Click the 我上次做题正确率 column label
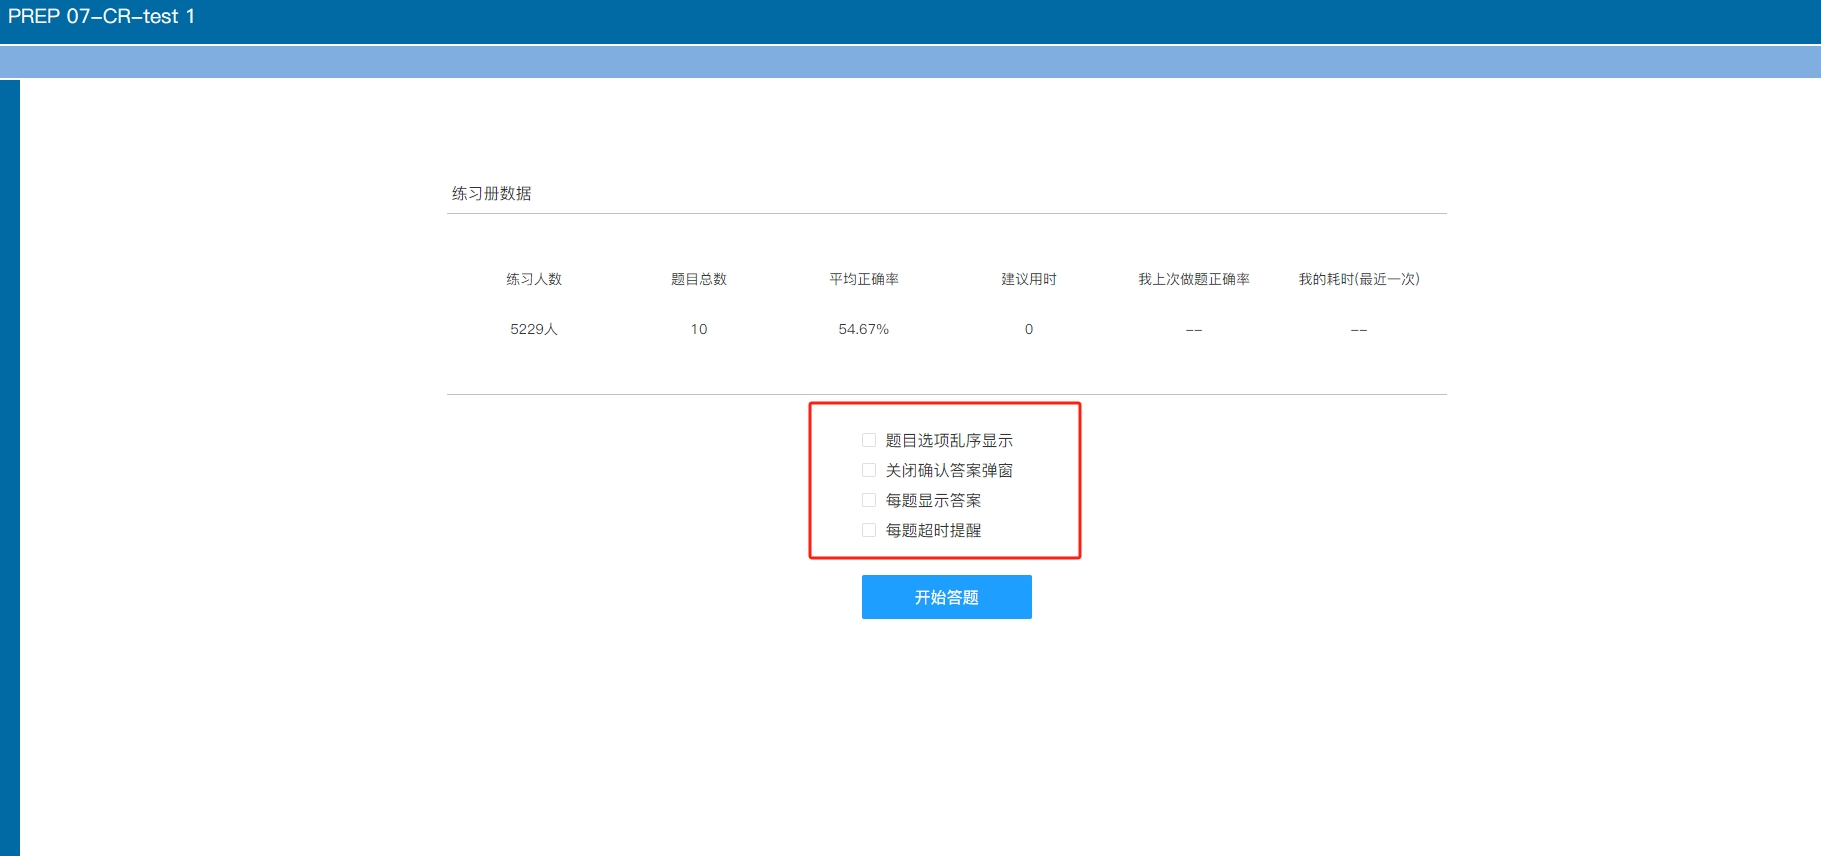Screen dimensions: 1821x856 [x=1194, y=279]
